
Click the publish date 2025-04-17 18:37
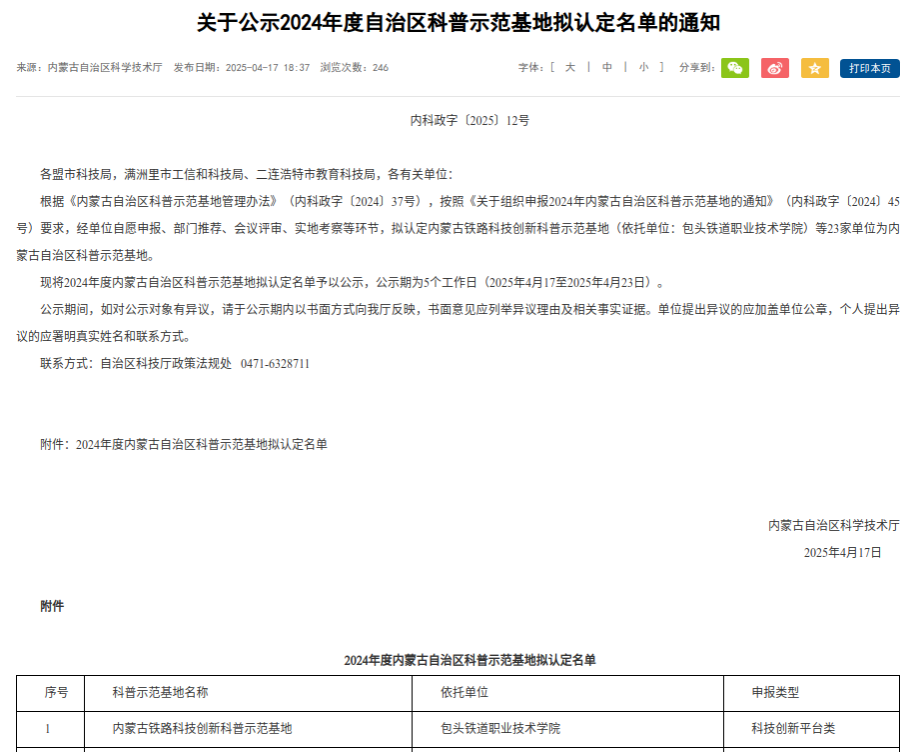[268, 67]
